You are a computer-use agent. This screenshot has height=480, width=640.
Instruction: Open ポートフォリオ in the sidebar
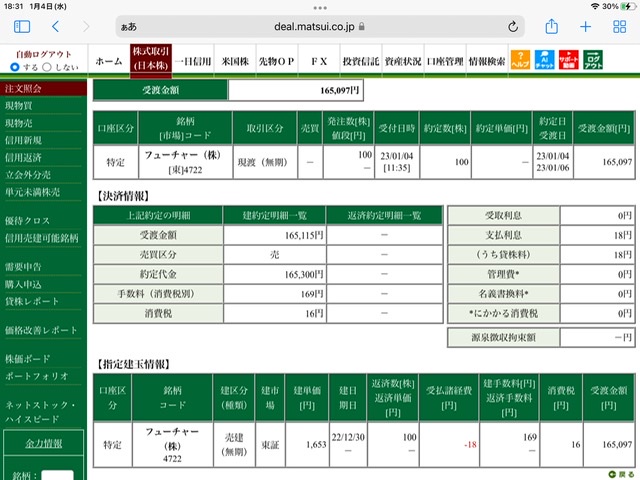(37, 376)
